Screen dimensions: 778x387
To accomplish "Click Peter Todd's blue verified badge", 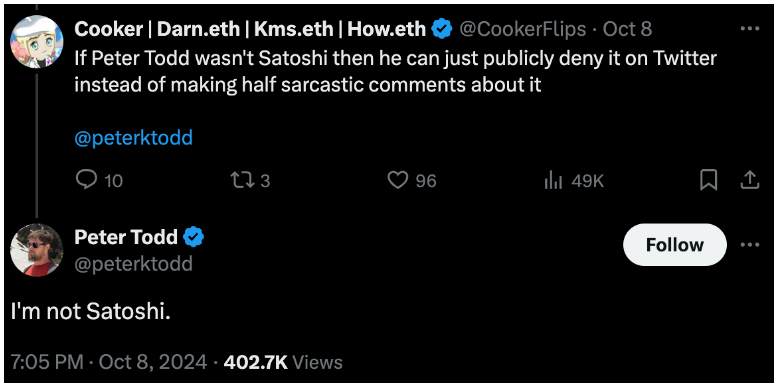I will [x=194, y=237].
